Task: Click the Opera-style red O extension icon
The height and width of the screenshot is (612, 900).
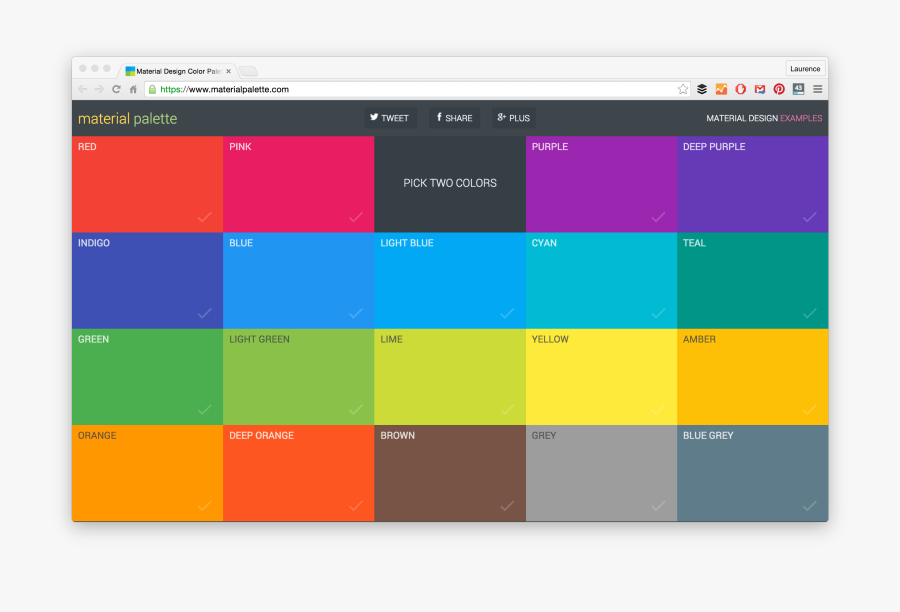Action: coord(741,89)
